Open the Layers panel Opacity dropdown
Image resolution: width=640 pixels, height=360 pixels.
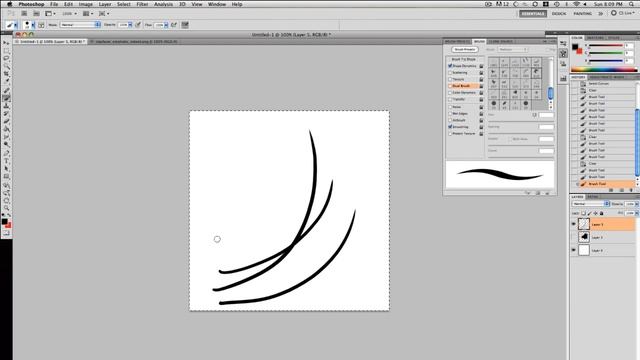637,204
